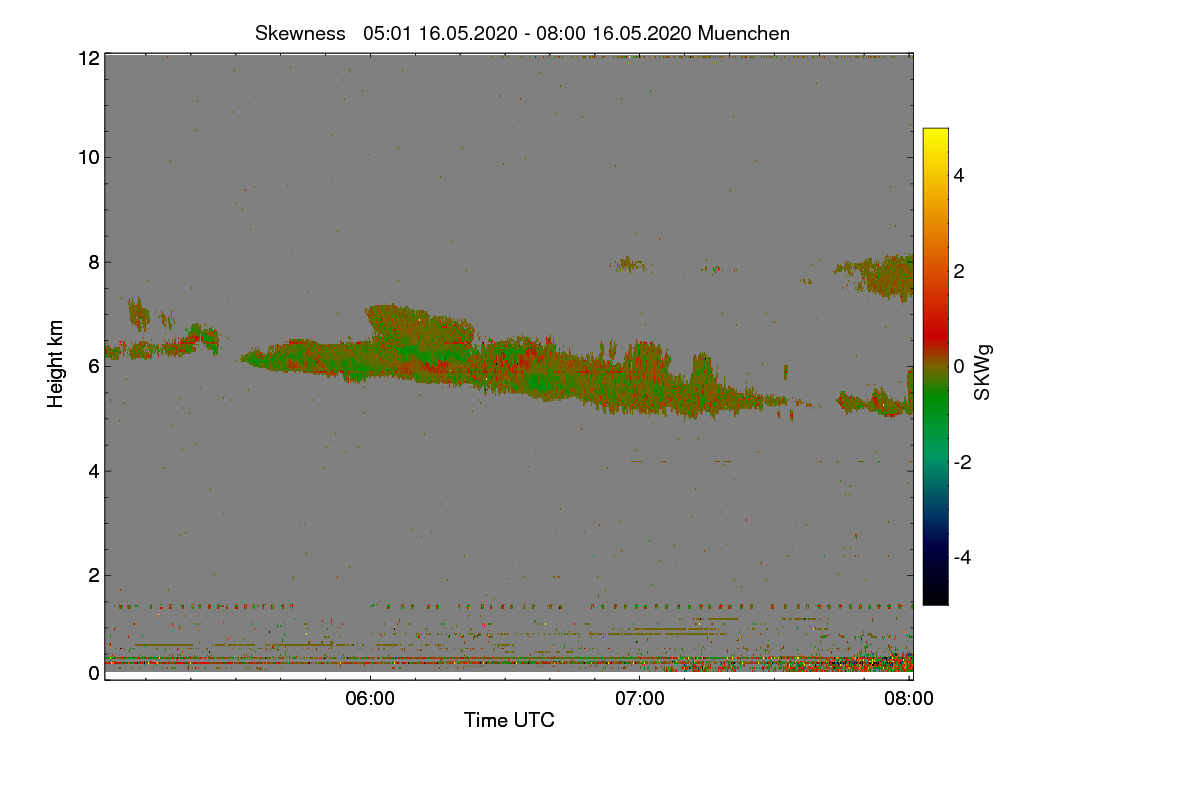
Task: Click the small cloud patch near 8 km at 07:00
Action: [x=628, y=265]
